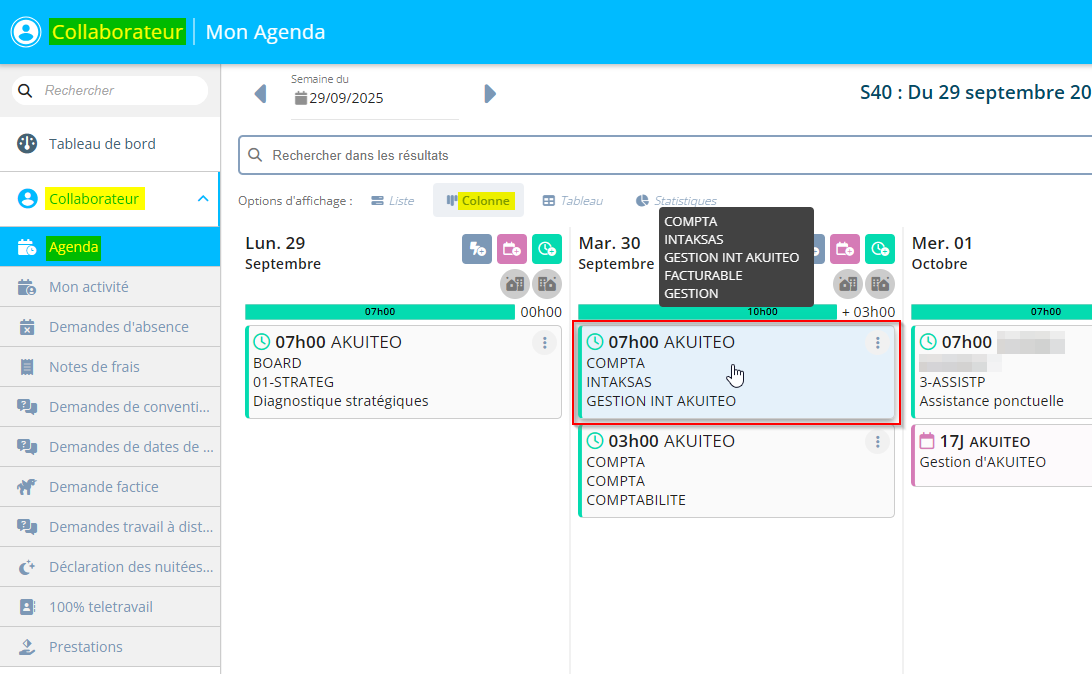Open three-dot menu on Monday BOARD entry
Viewport: 1092px width, 674px height.
click(x=544, y=343)
